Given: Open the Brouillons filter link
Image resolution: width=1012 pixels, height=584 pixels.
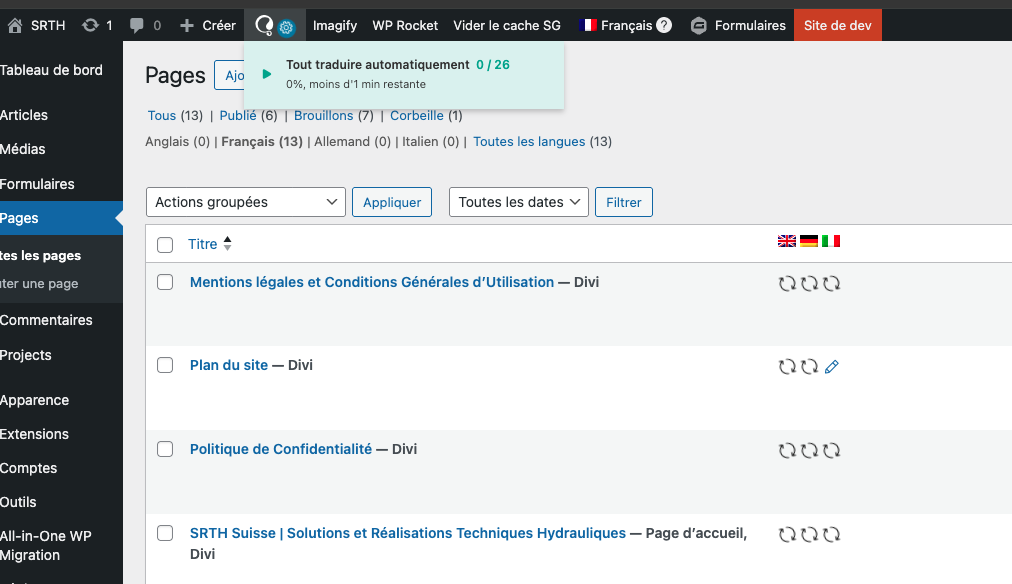Looking at the screenshot, I should (x=323, y=115).
